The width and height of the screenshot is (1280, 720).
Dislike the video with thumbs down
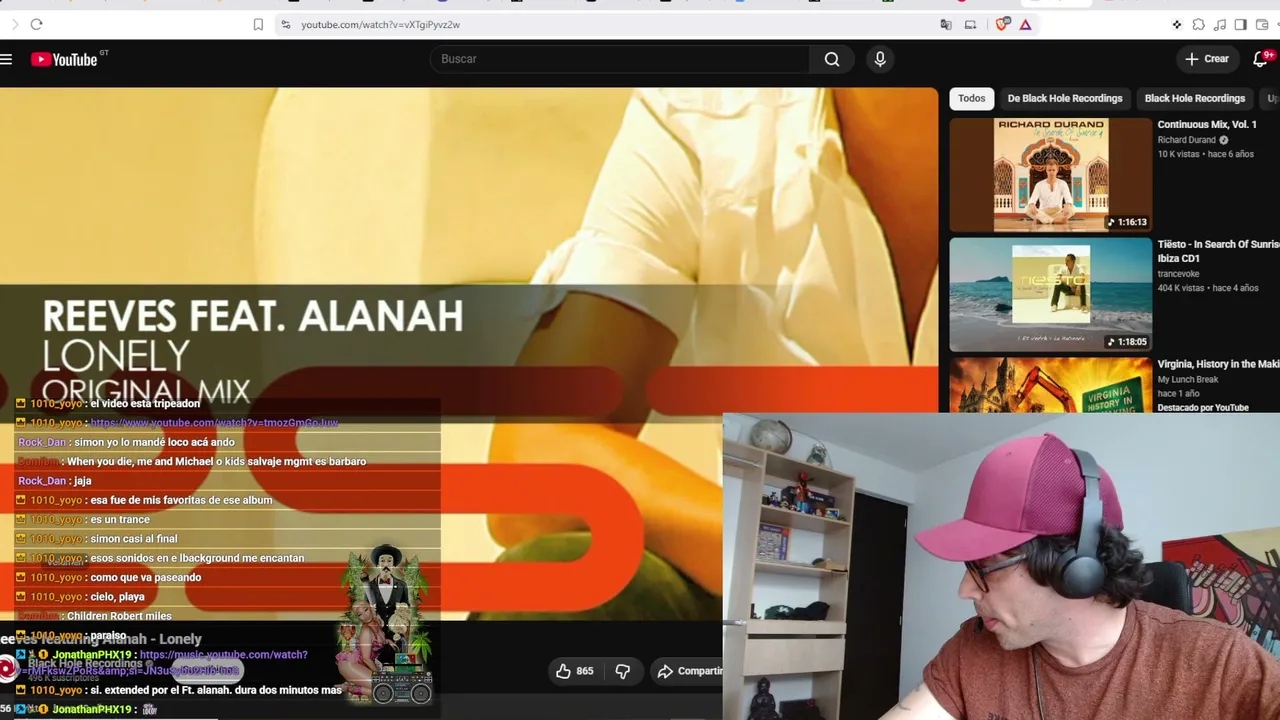click(622, 671)
